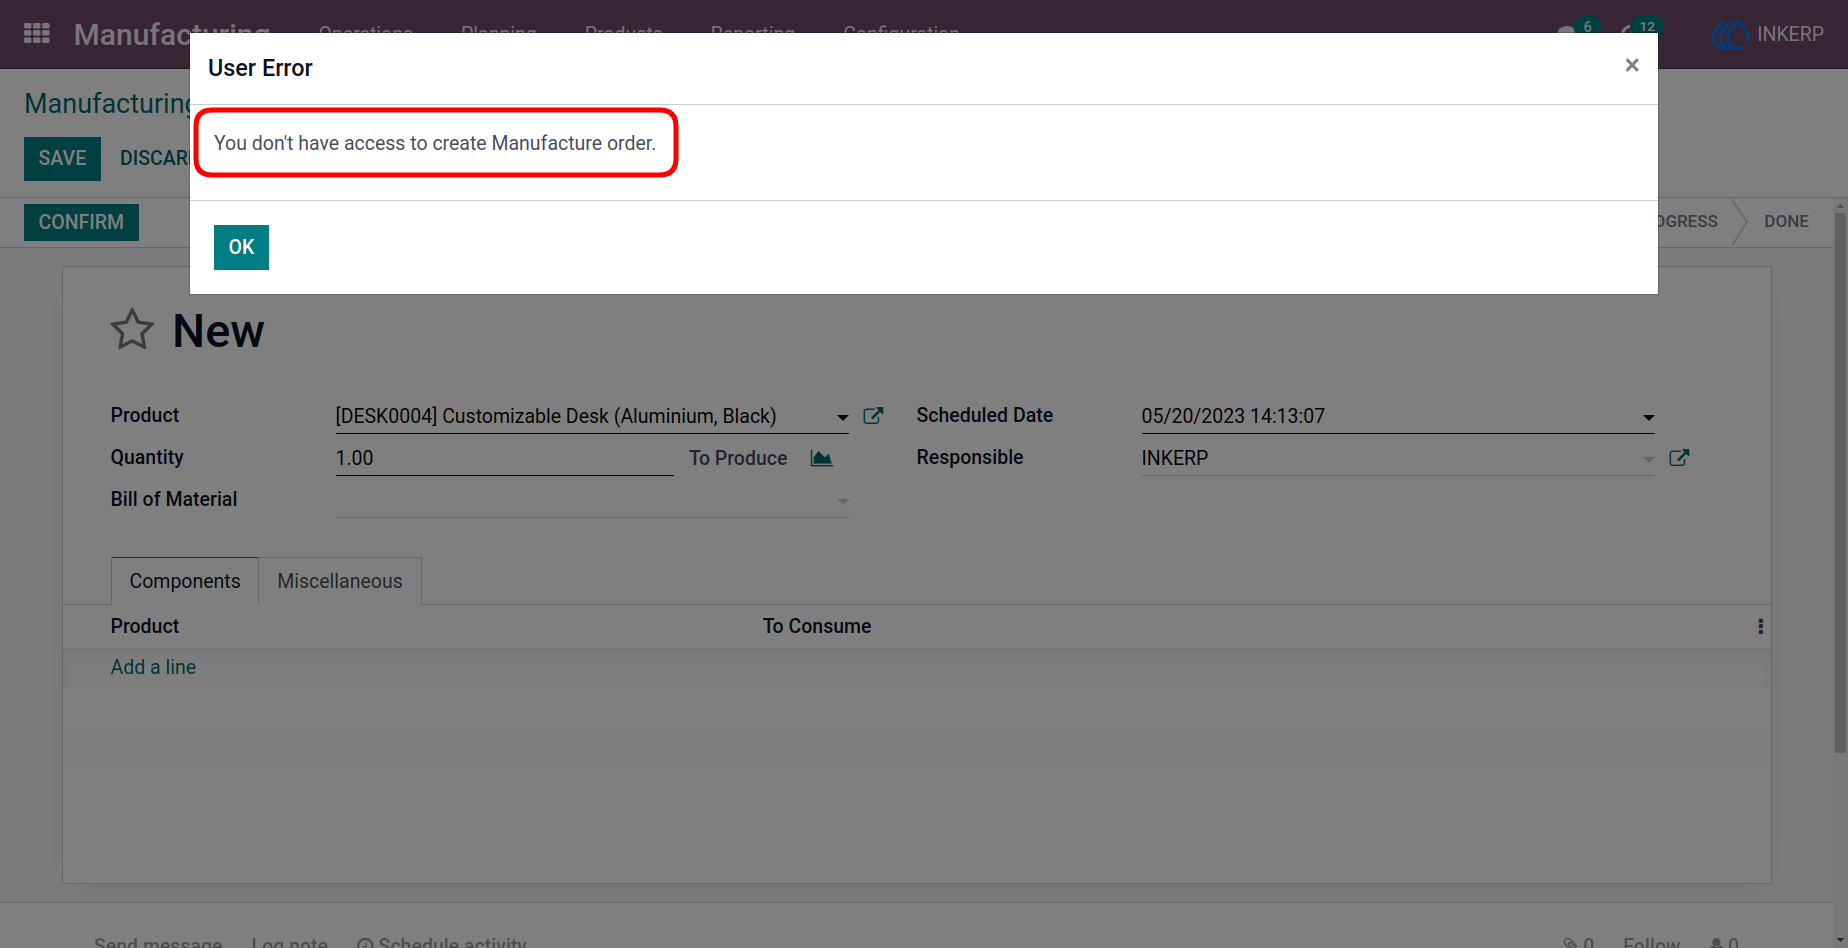The height and width of the screenshot is (948, 1848).
Task: Switch to the Components tab
Action: [185, 581]
